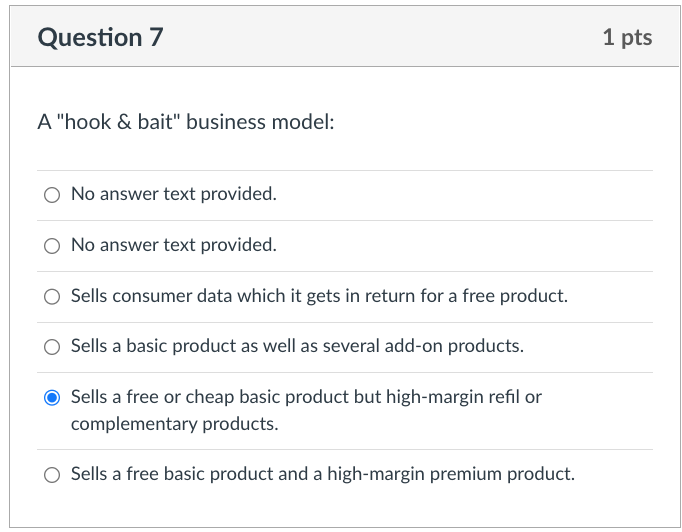682x532 pixels.
Task: Select the radio for high-margin premium product
Action: (52, 475)
